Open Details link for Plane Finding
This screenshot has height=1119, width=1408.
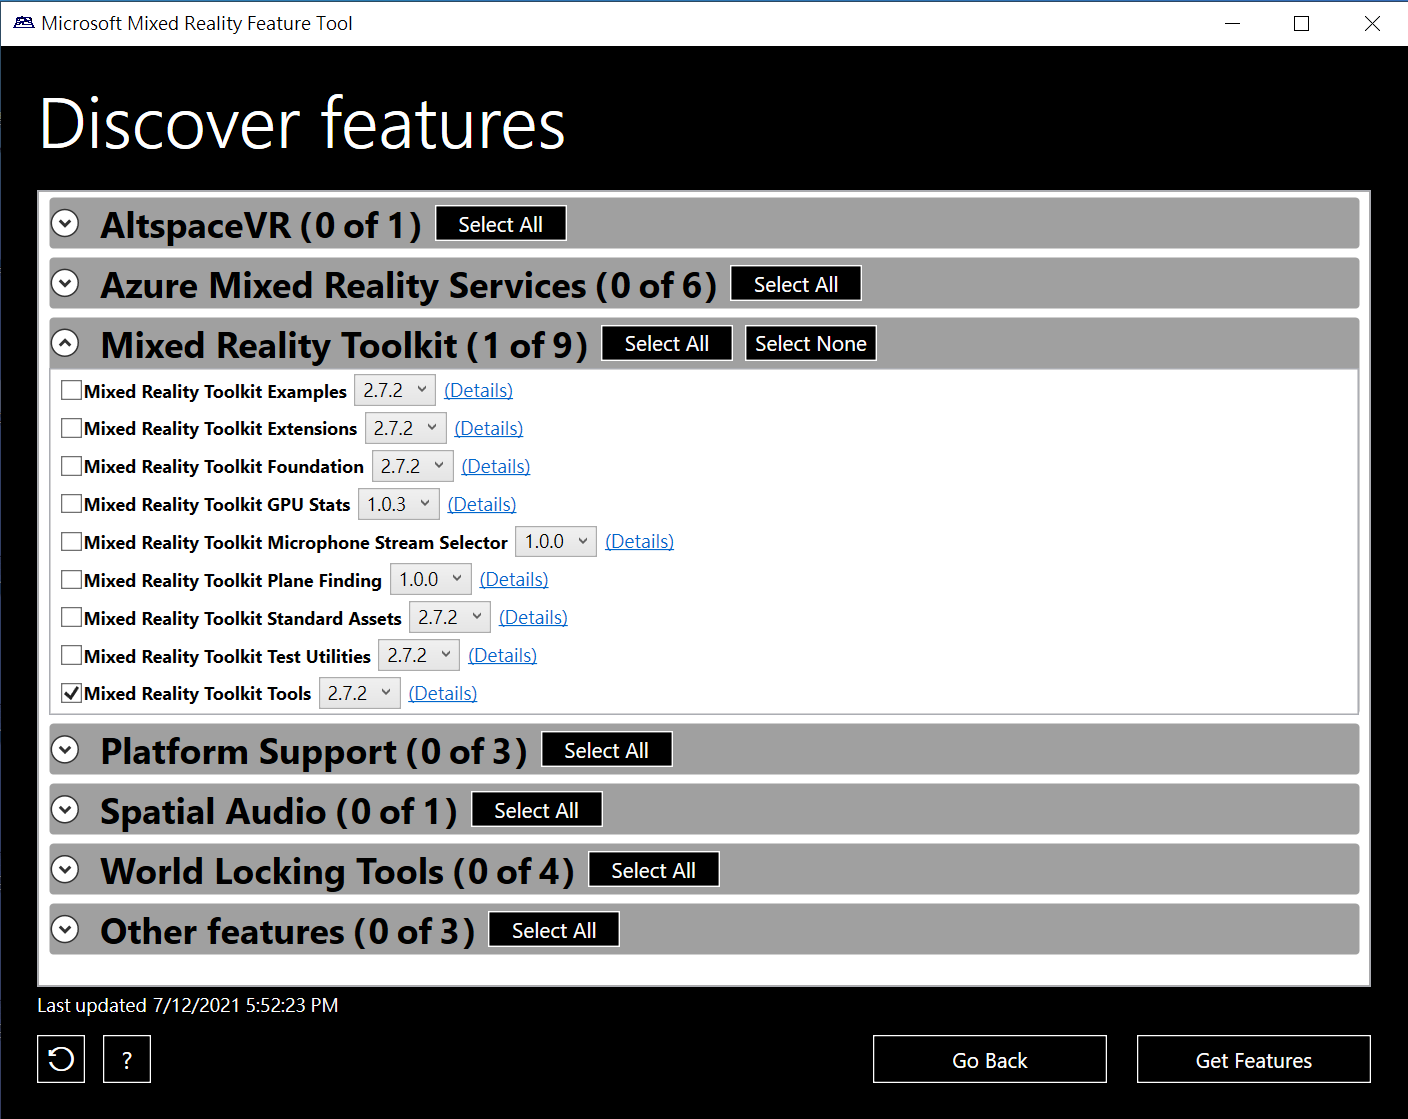pyautogui.click(x=514, y=579)
